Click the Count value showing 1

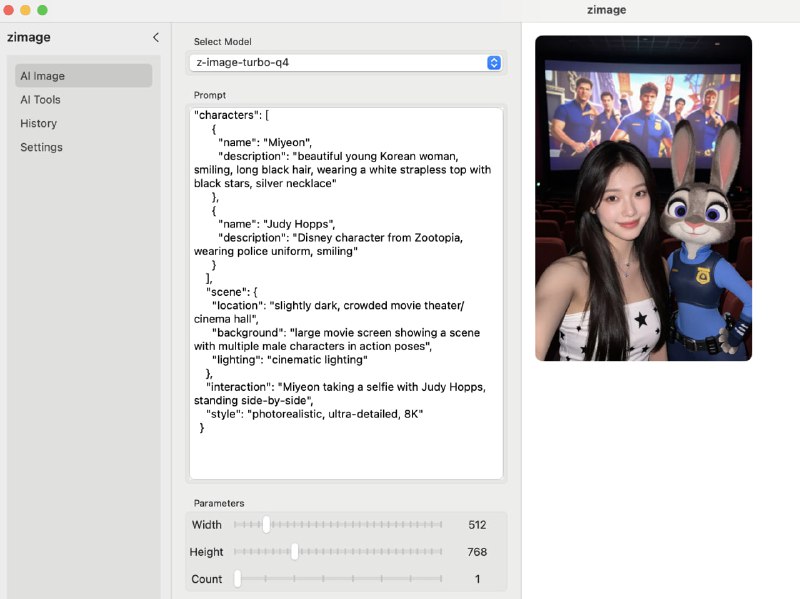tap(477, 578)
